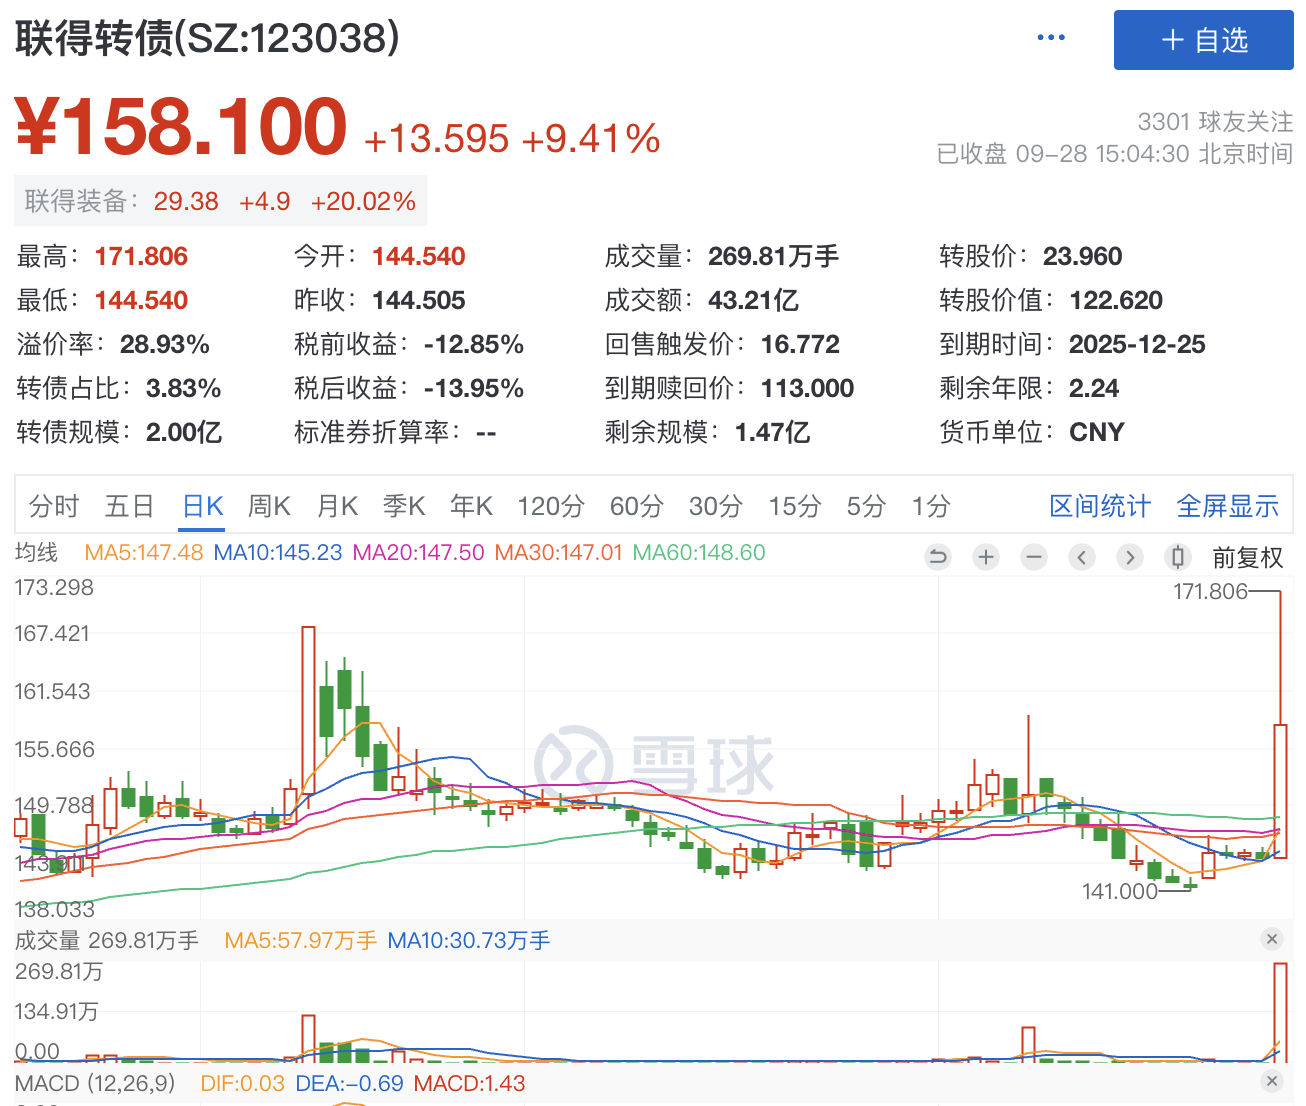The height and width of the screenshot is (1106, 1306).
Task: Add stock with the 自选 button
Action: tap(1204, 40)
